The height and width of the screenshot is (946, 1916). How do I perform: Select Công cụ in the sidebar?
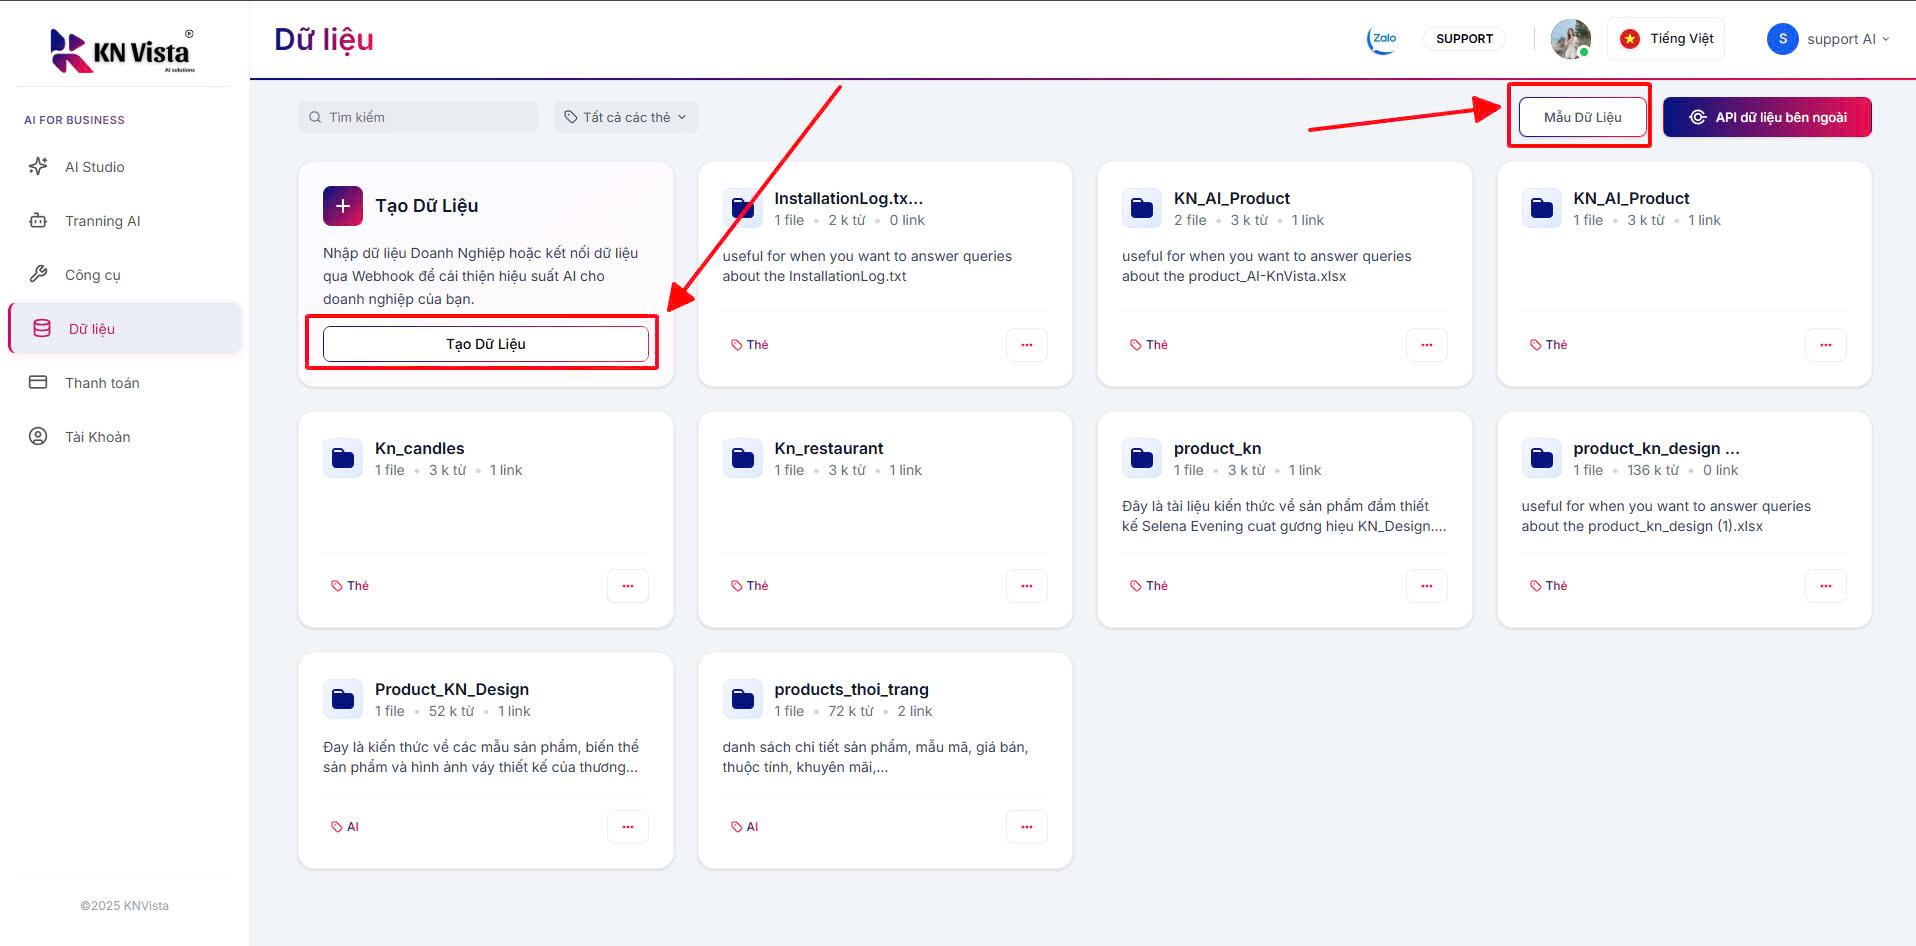92,275
